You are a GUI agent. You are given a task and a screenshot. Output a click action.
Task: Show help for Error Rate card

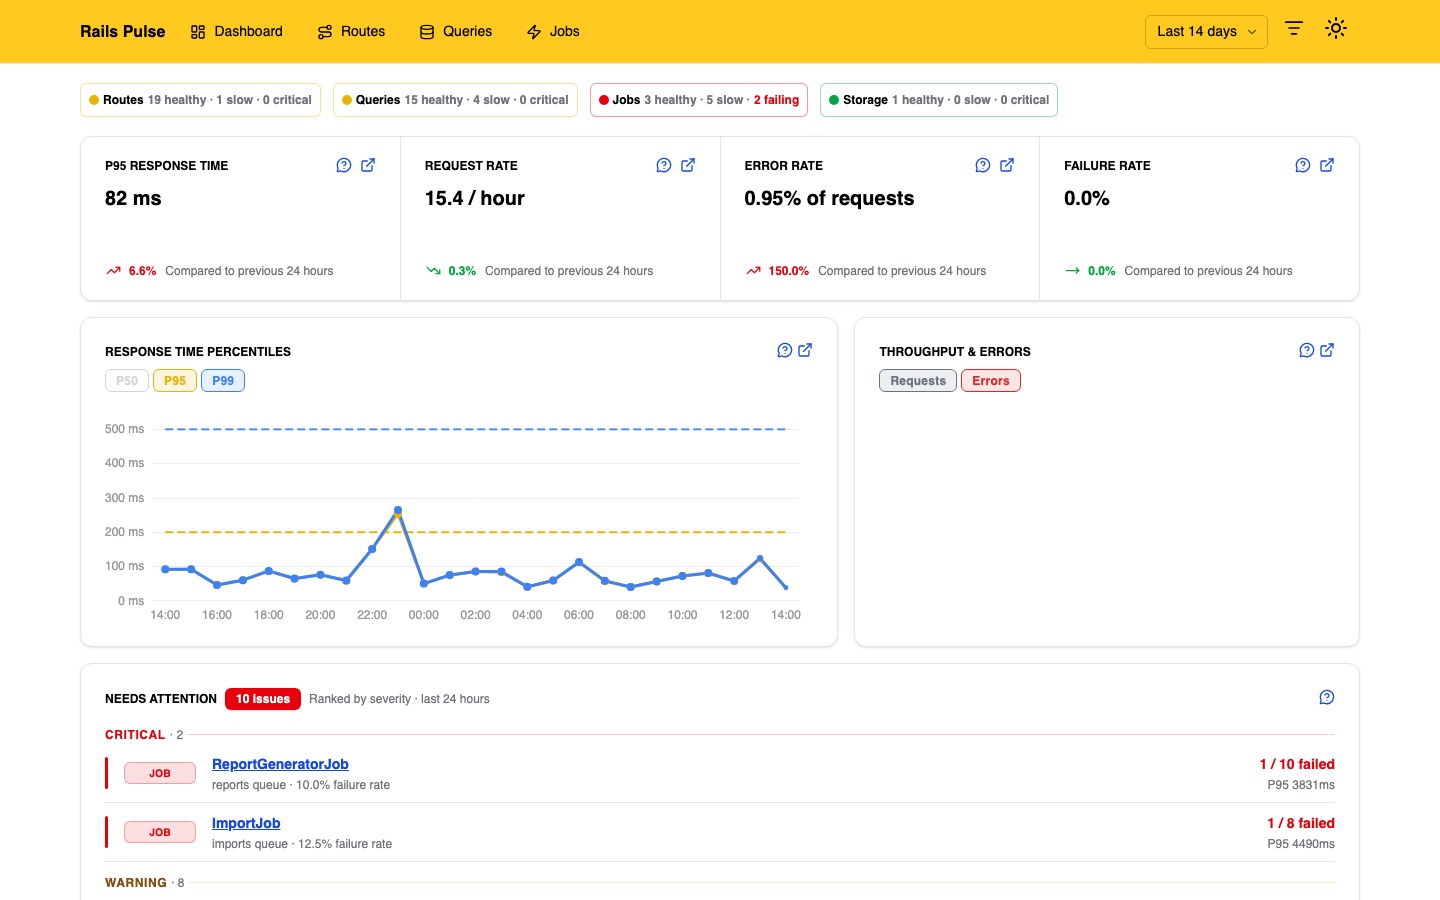pyautogui.click(x=983, y=165)
